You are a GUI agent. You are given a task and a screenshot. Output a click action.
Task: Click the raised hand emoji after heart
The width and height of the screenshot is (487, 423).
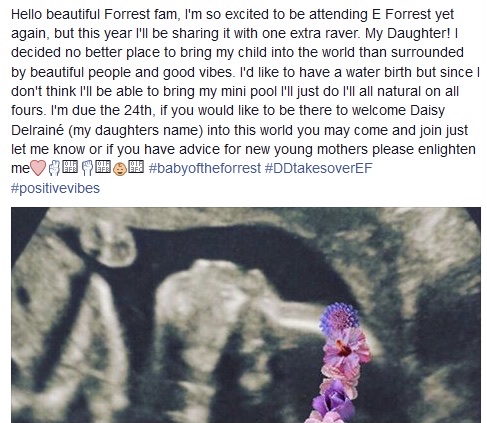click(x=54, y=168)
